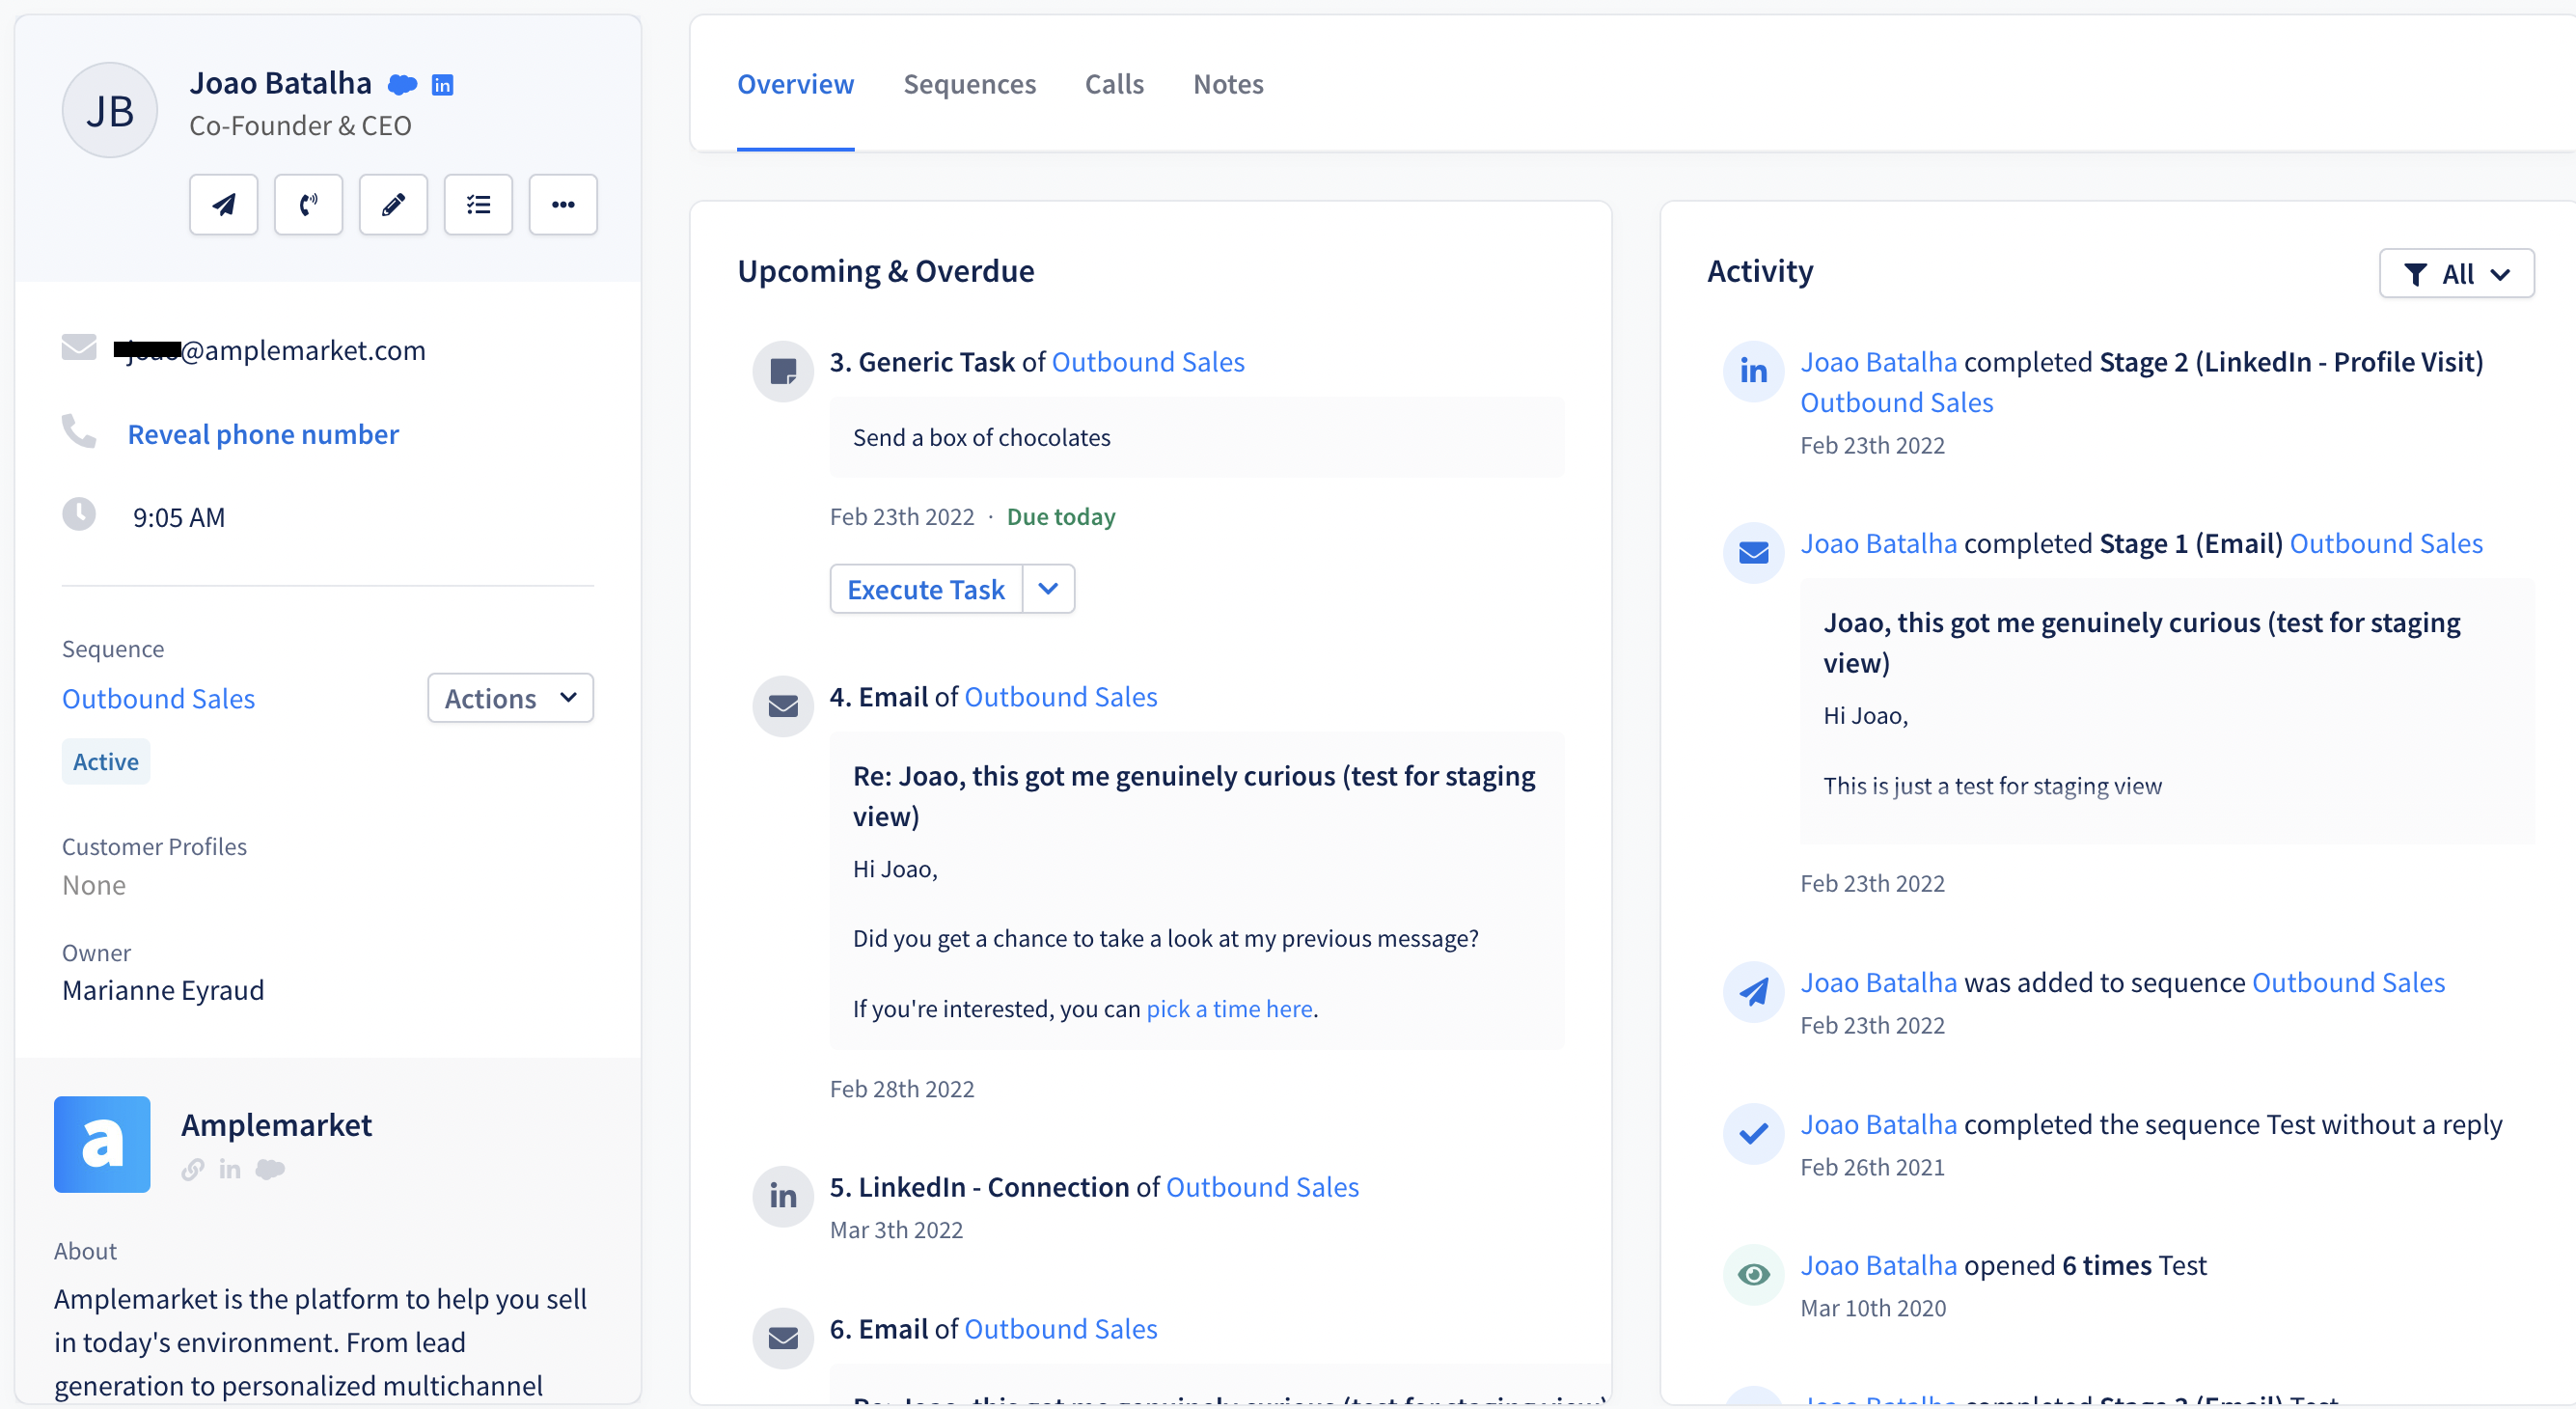Click the task list icon button

click(478, 204)
